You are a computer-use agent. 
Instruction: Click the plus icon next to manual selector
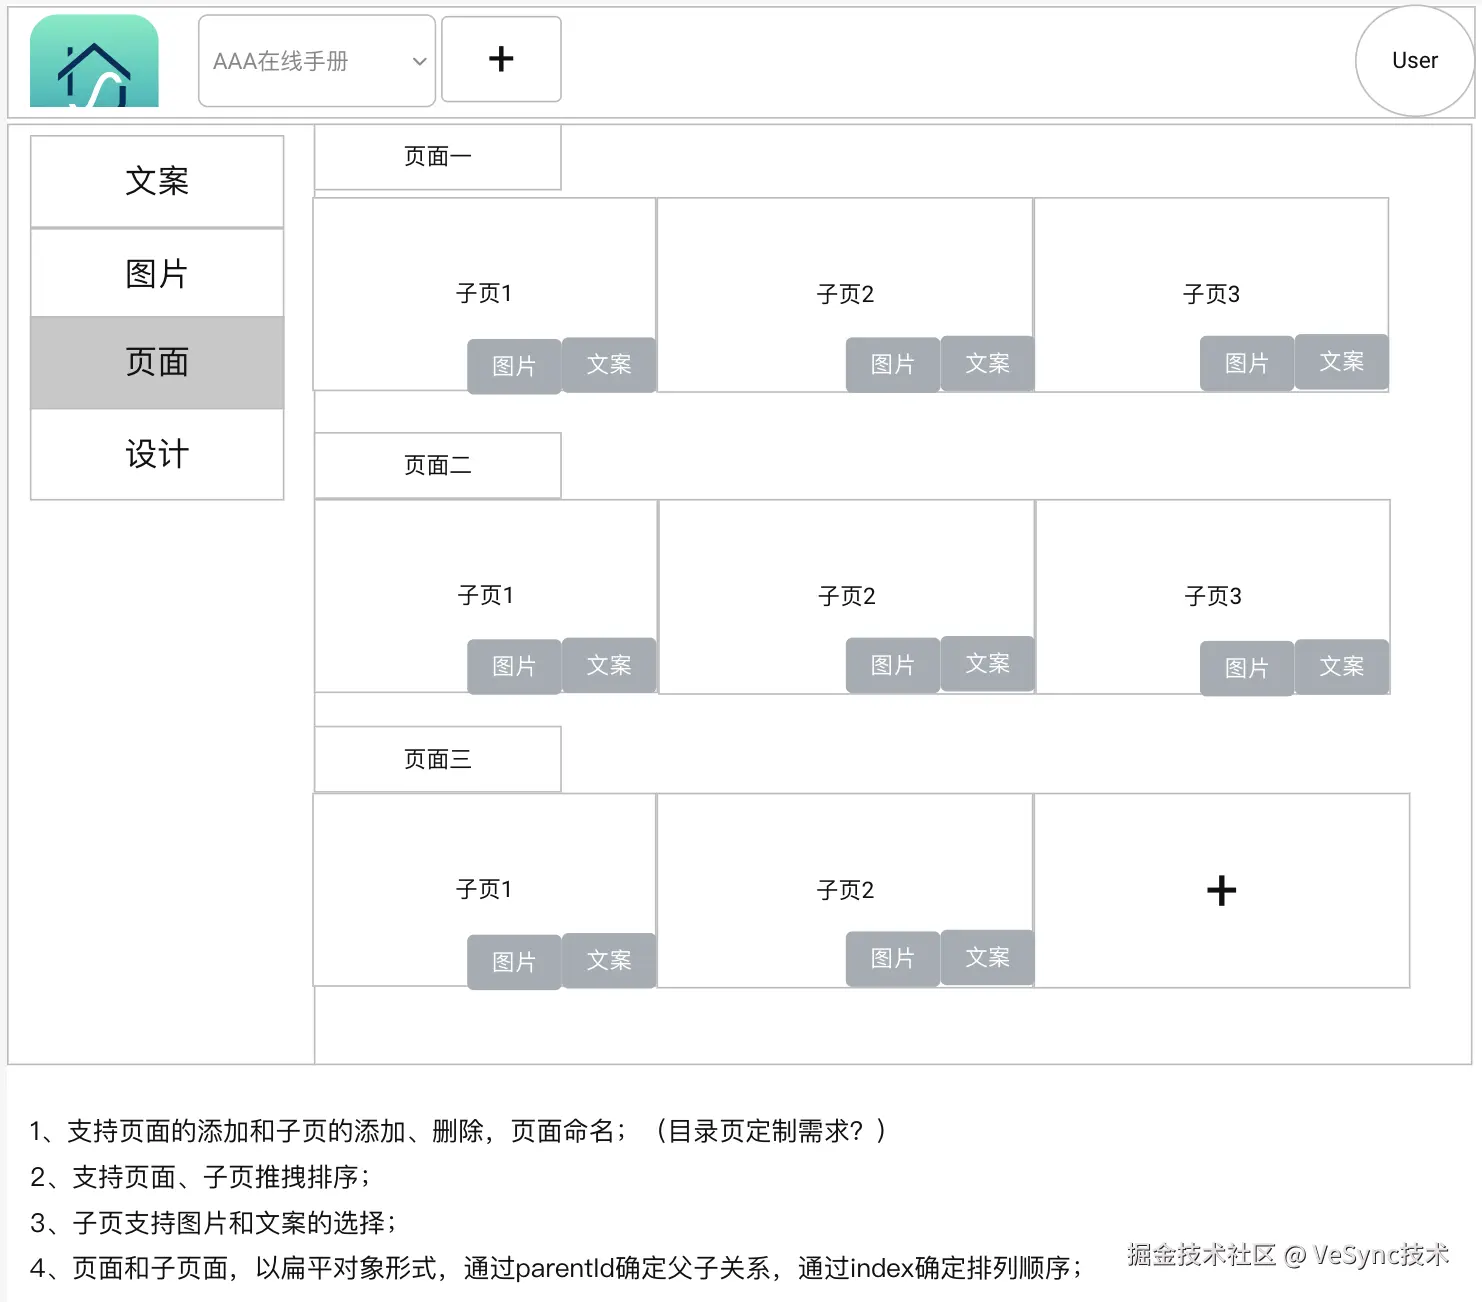[500, 59]
